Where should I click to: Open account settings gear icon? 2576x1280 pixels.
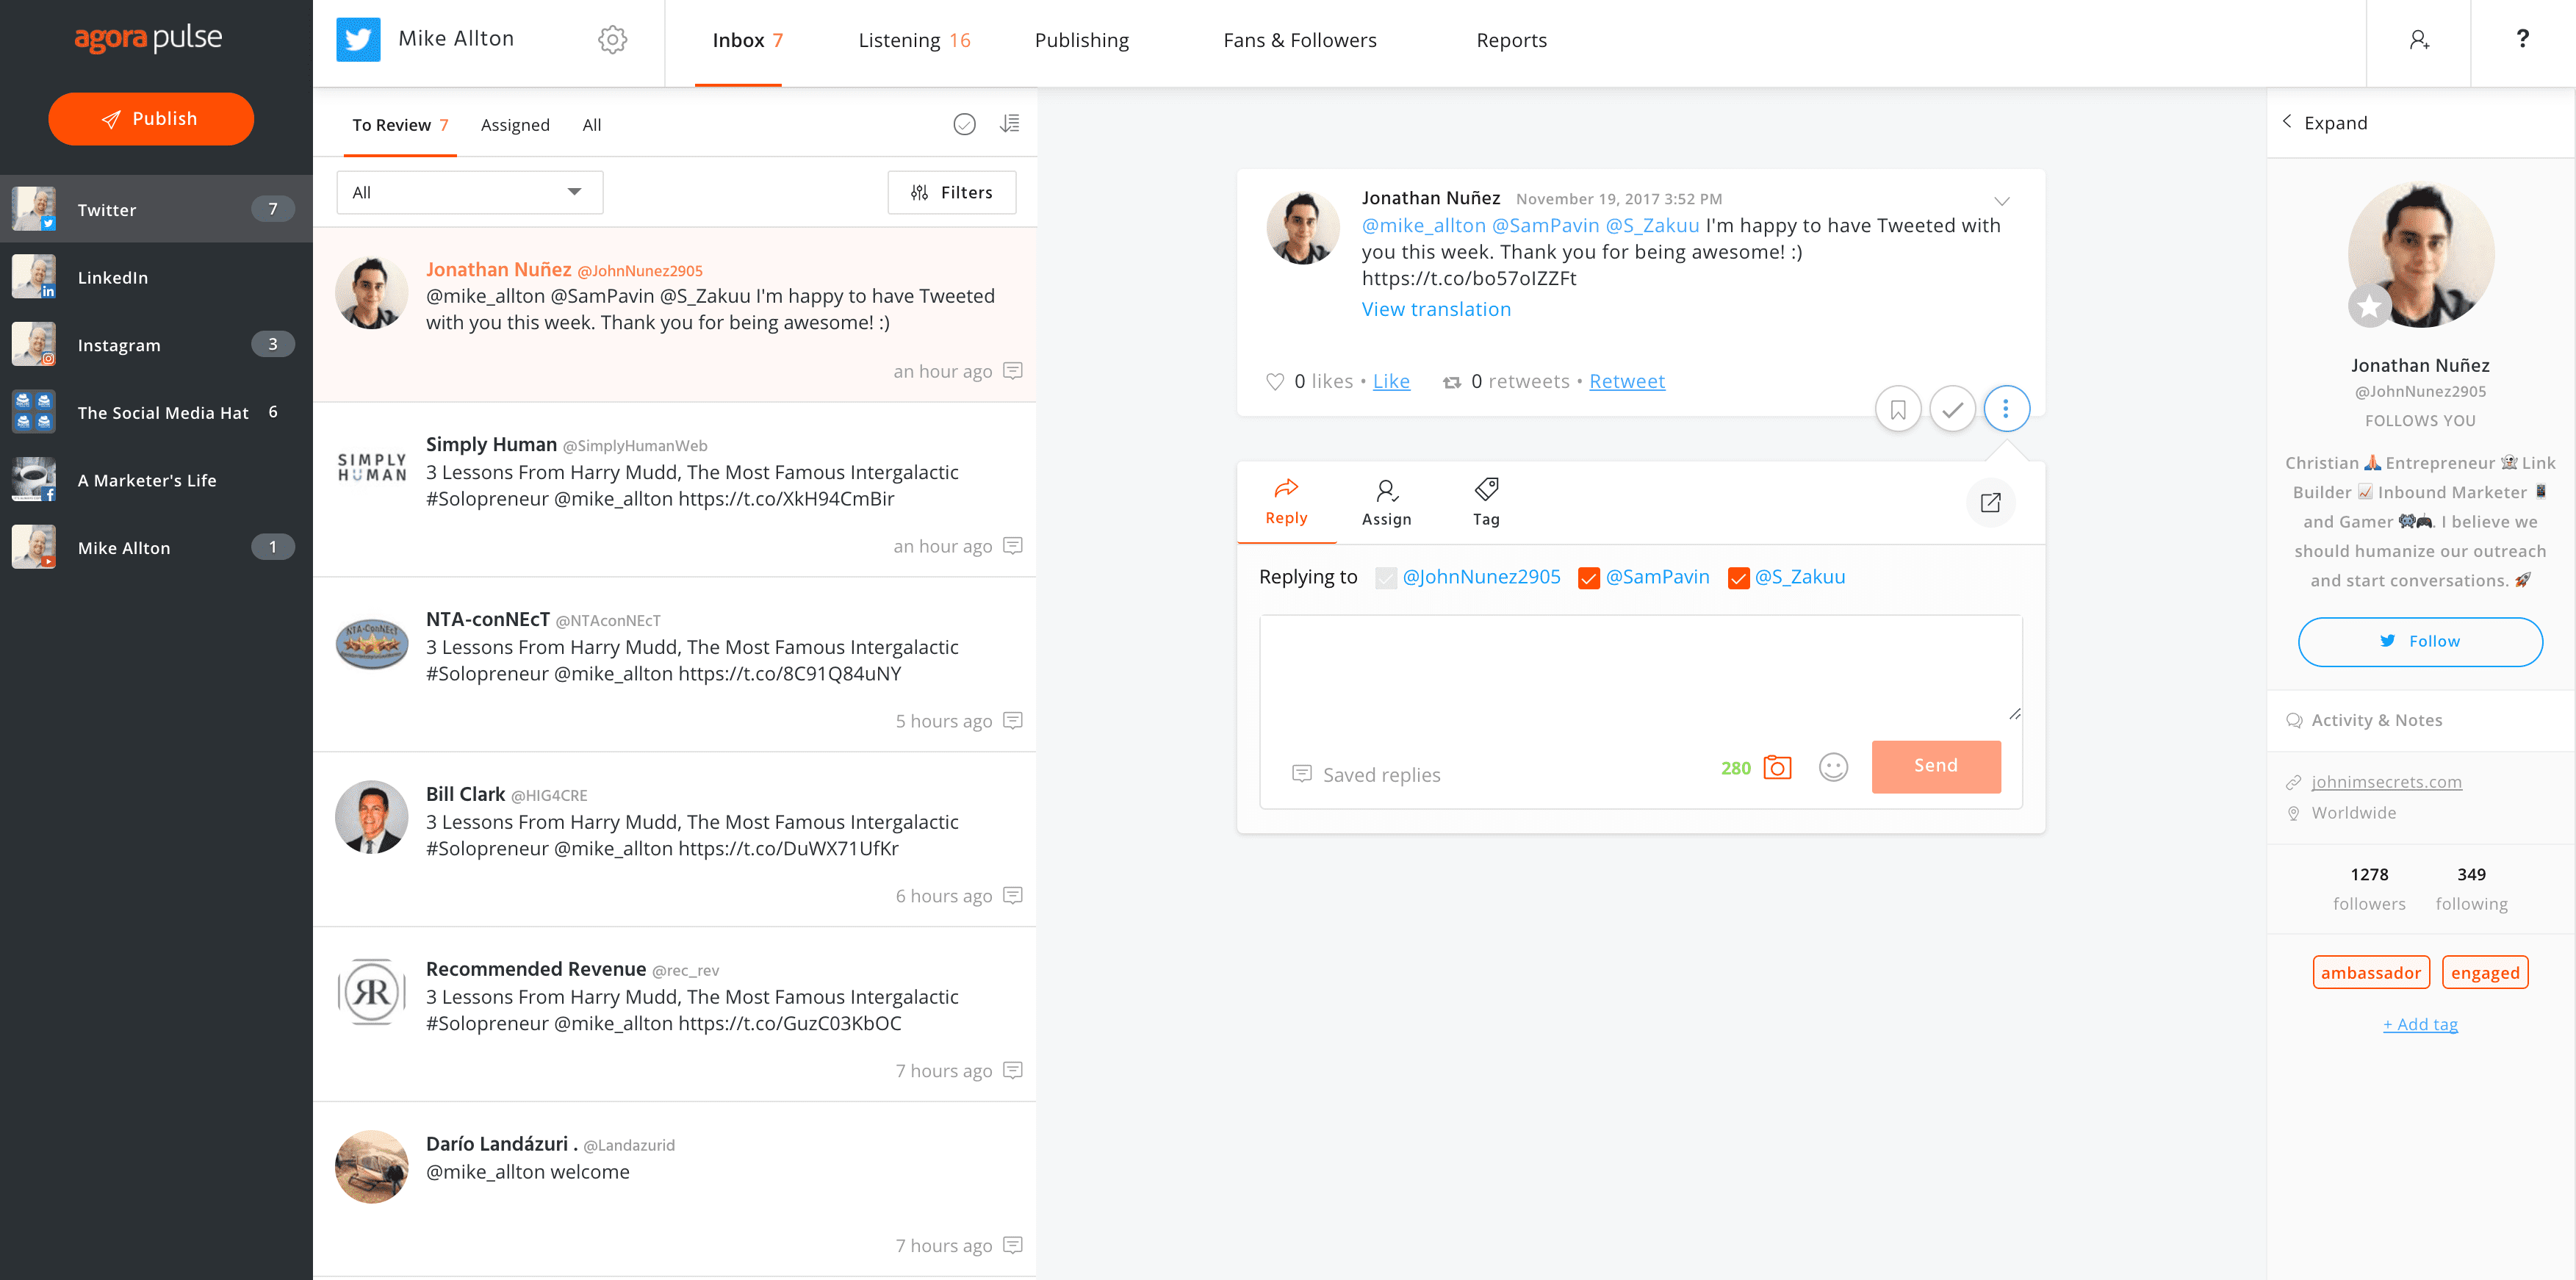[x=612, y=40]
